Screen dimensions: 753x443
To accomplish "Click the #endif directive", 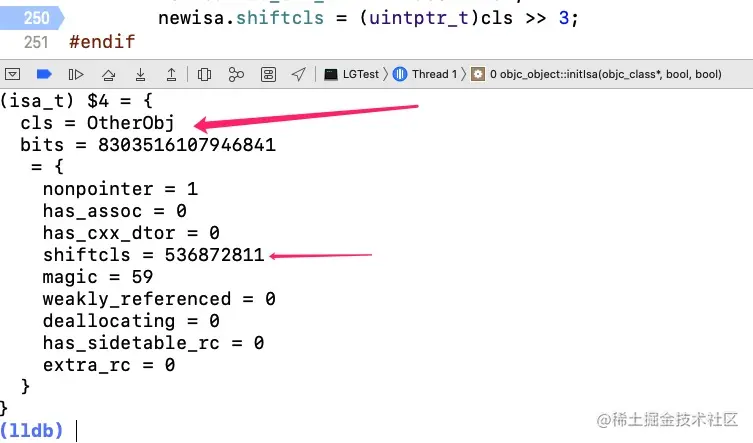I will click(102, 42).
